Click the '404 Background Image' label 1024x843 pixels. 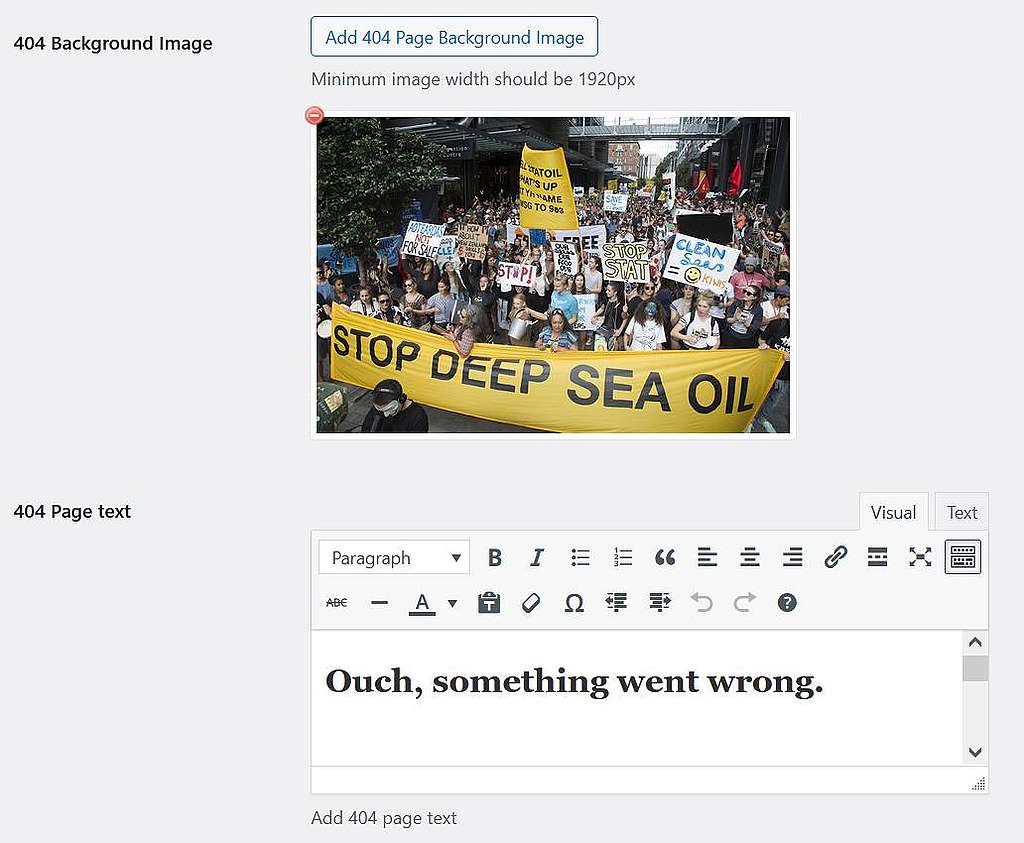[x=113, y=43]
